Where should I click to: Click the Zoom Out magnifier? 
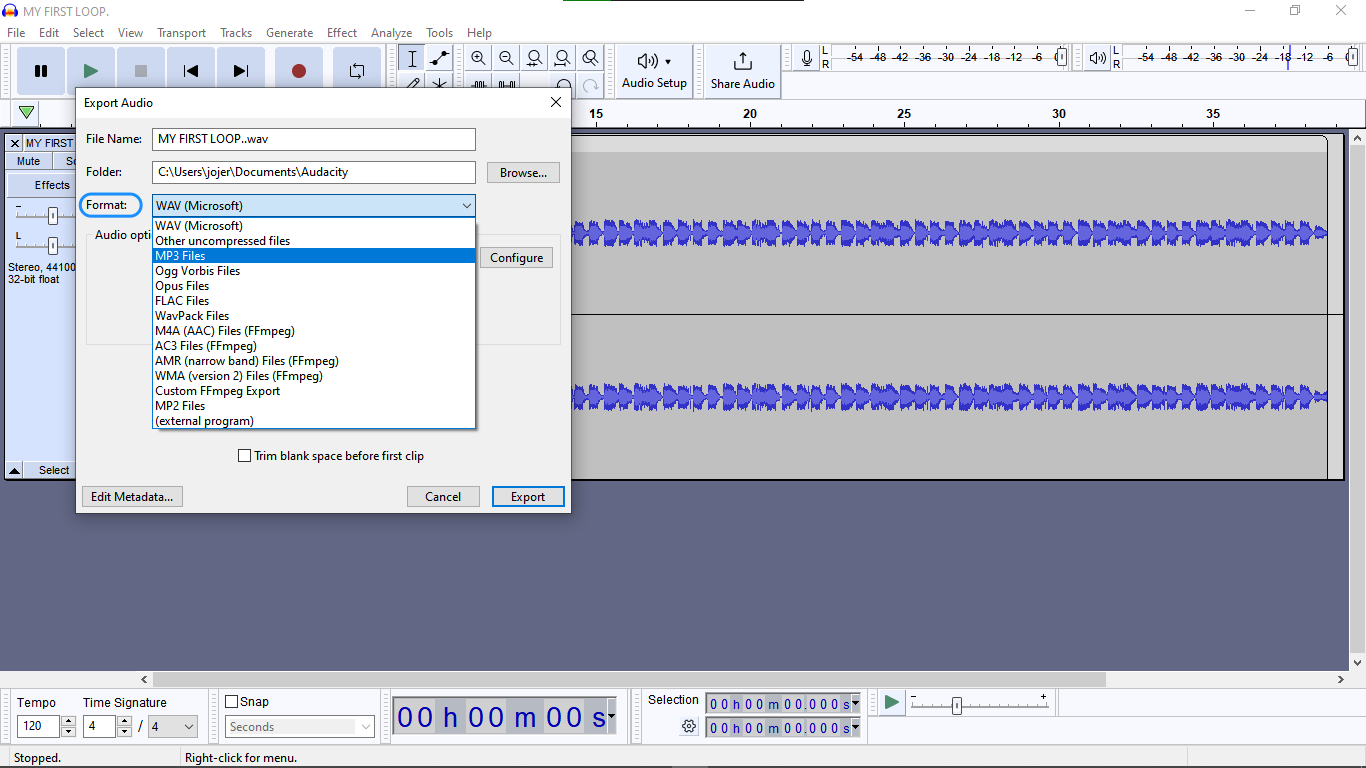point(506,58)
